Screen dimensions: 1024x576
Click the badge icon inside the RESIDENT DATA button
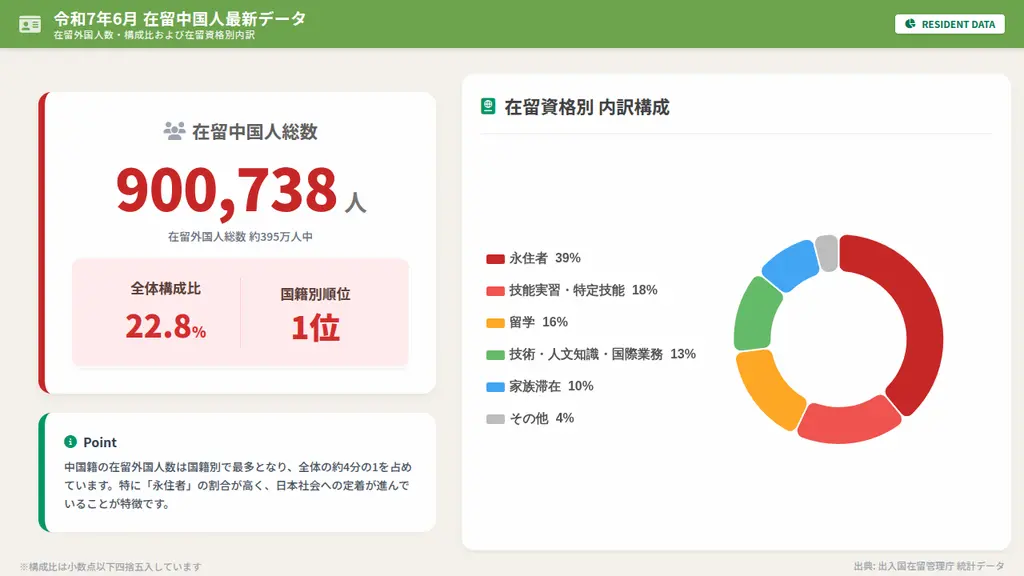(911, 23)
